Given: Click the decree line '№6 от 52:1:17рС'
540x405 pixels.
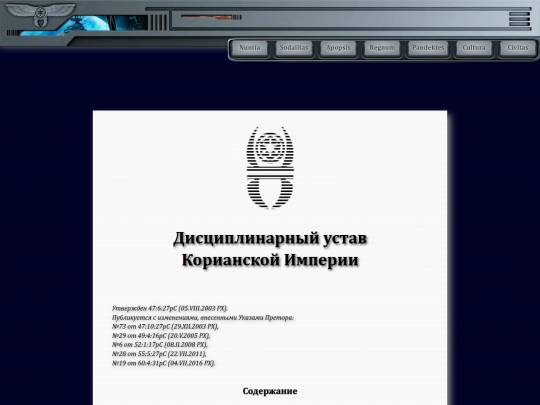Looking at the screenshot, I should [x=160, y=344].
